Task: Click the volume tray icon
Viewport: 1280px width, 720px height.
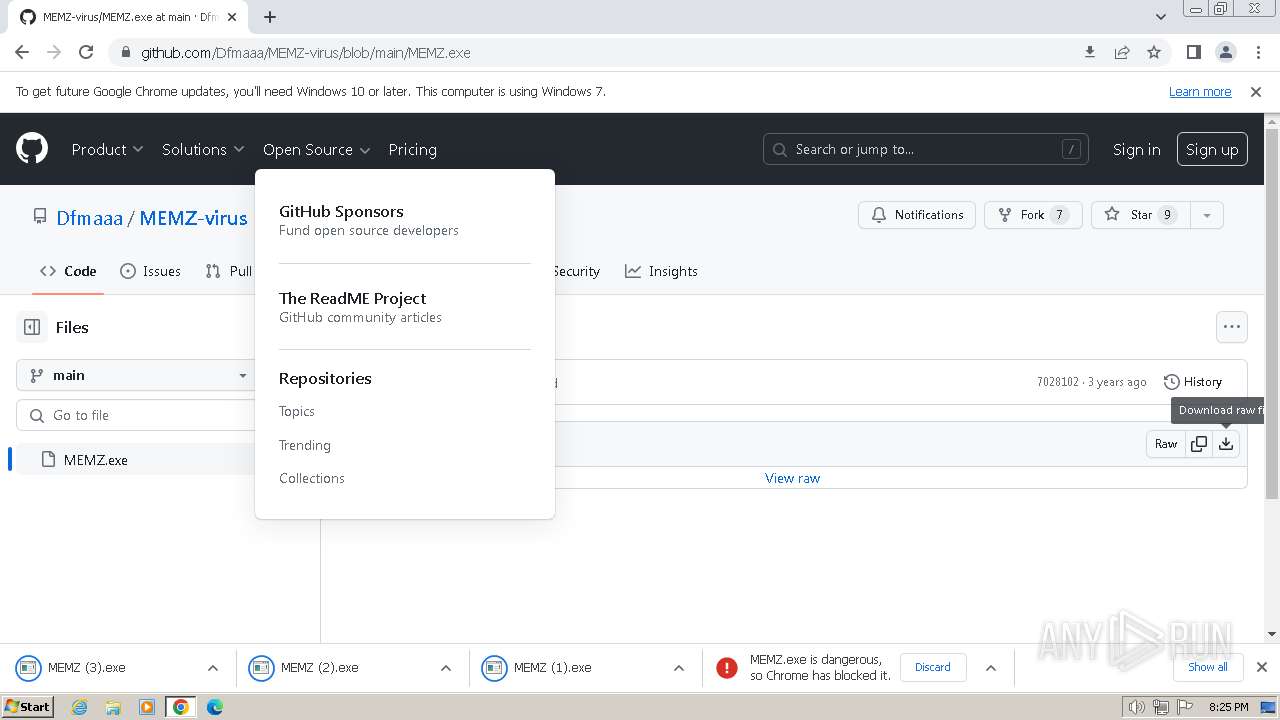Action: point(1137,707)
